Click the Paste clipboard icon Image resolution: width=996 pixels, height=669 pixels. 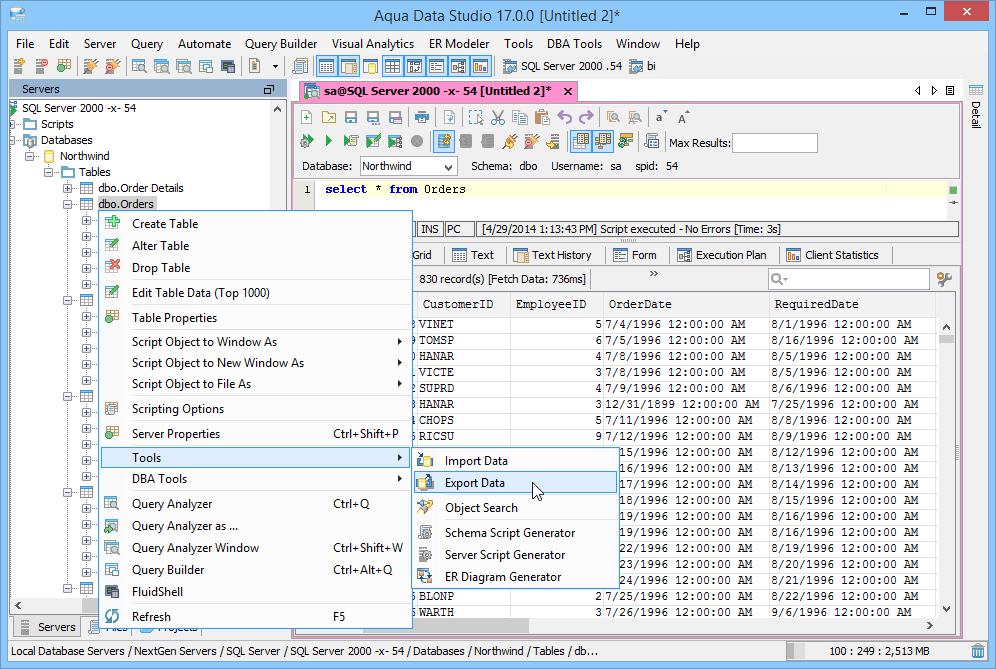542,117
